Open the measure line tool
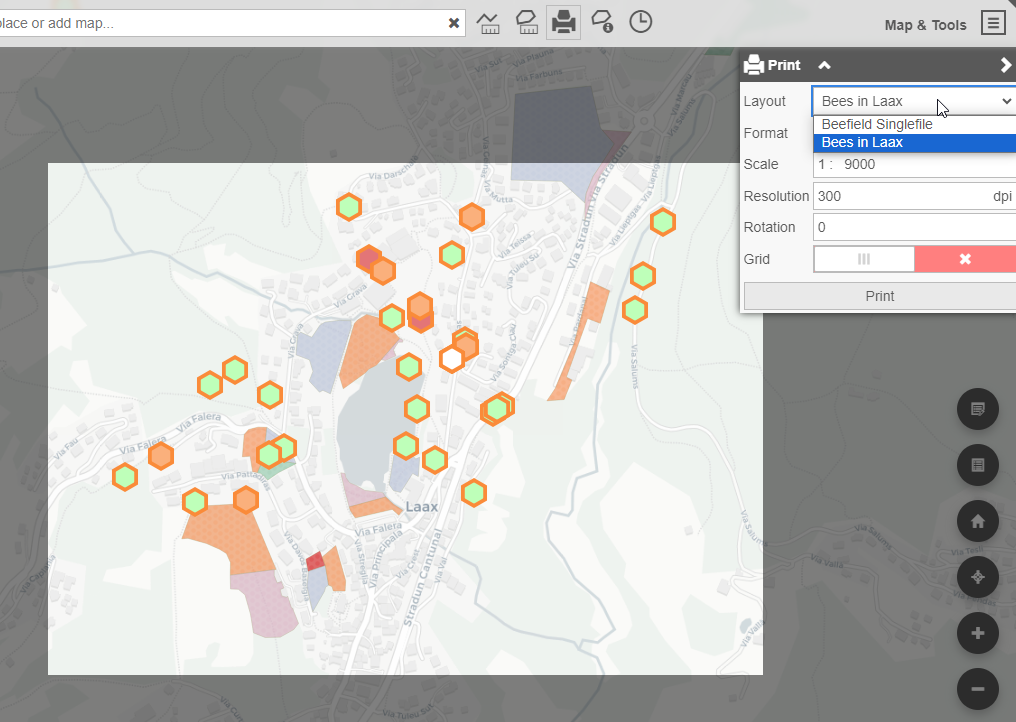 pyautogui.click(x=488, y=23)
